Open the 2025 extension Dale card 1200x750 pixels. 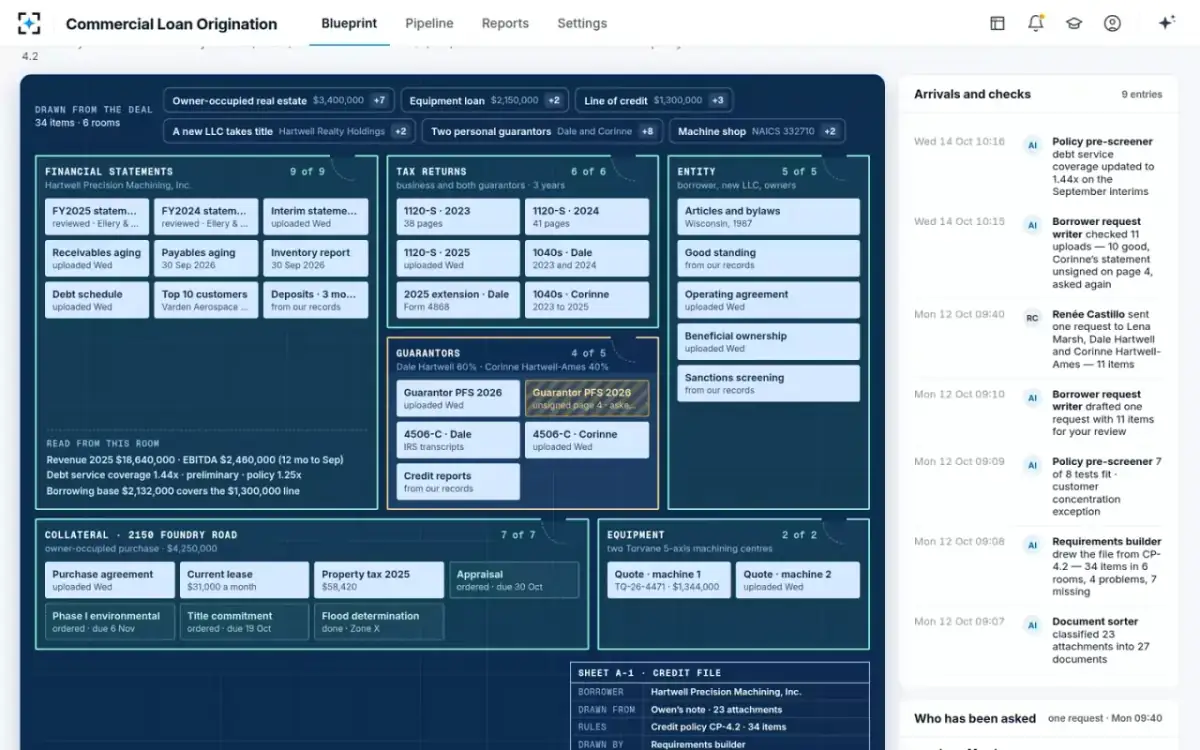coord(458,300)
